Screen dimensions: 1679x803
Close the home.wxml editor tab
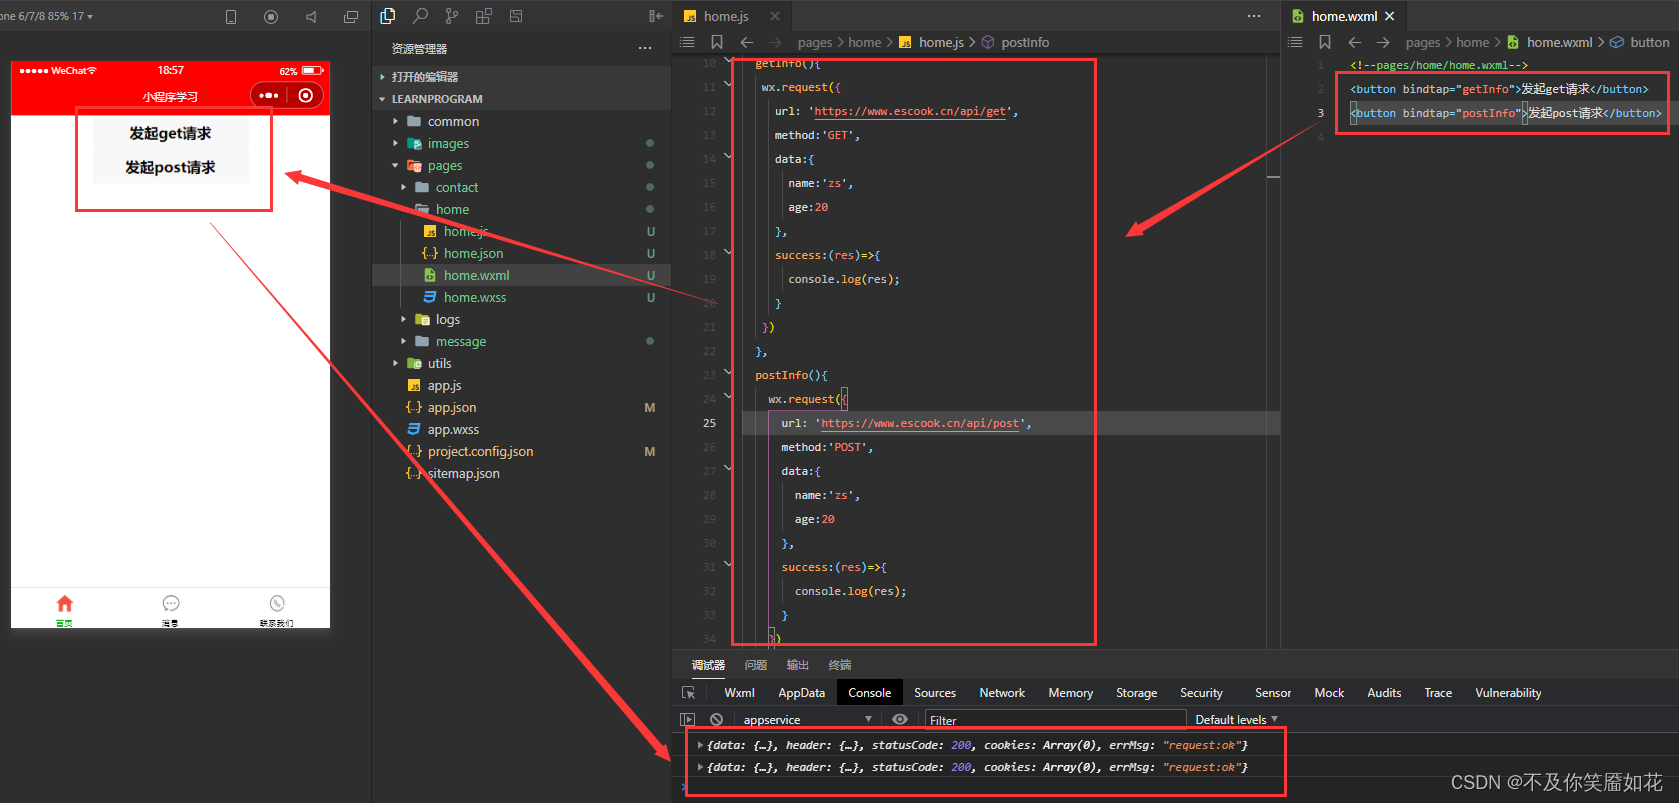point(1389,16)
